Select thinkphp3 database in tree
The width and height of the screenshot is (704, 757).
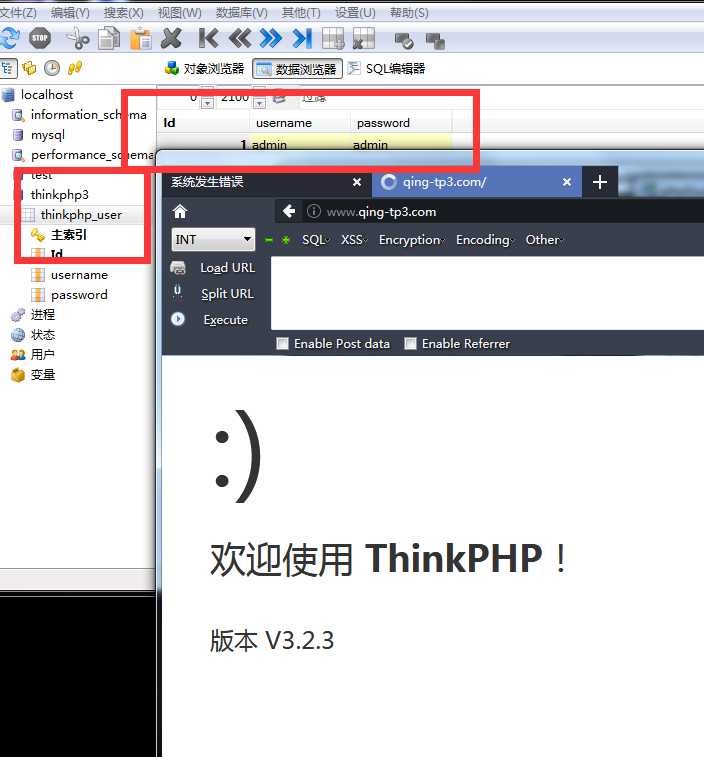59,195
